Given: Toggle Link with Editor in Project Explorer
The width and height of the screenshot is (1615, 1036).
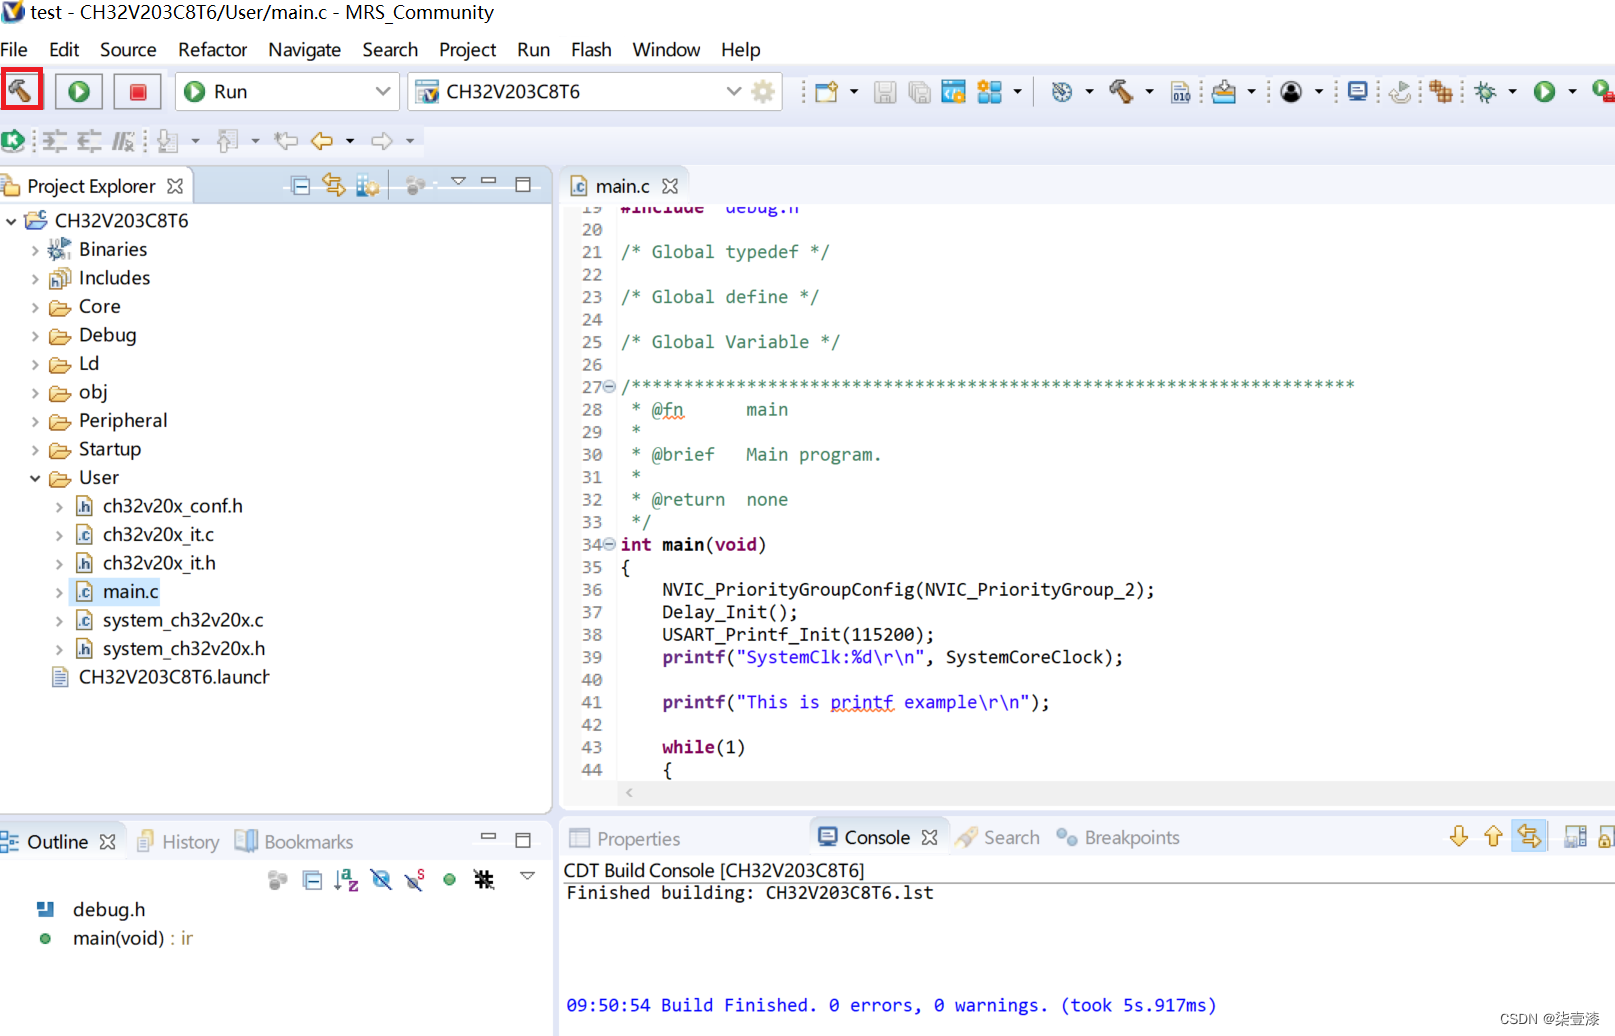Looking at the screenshot, I should [334, 185].
